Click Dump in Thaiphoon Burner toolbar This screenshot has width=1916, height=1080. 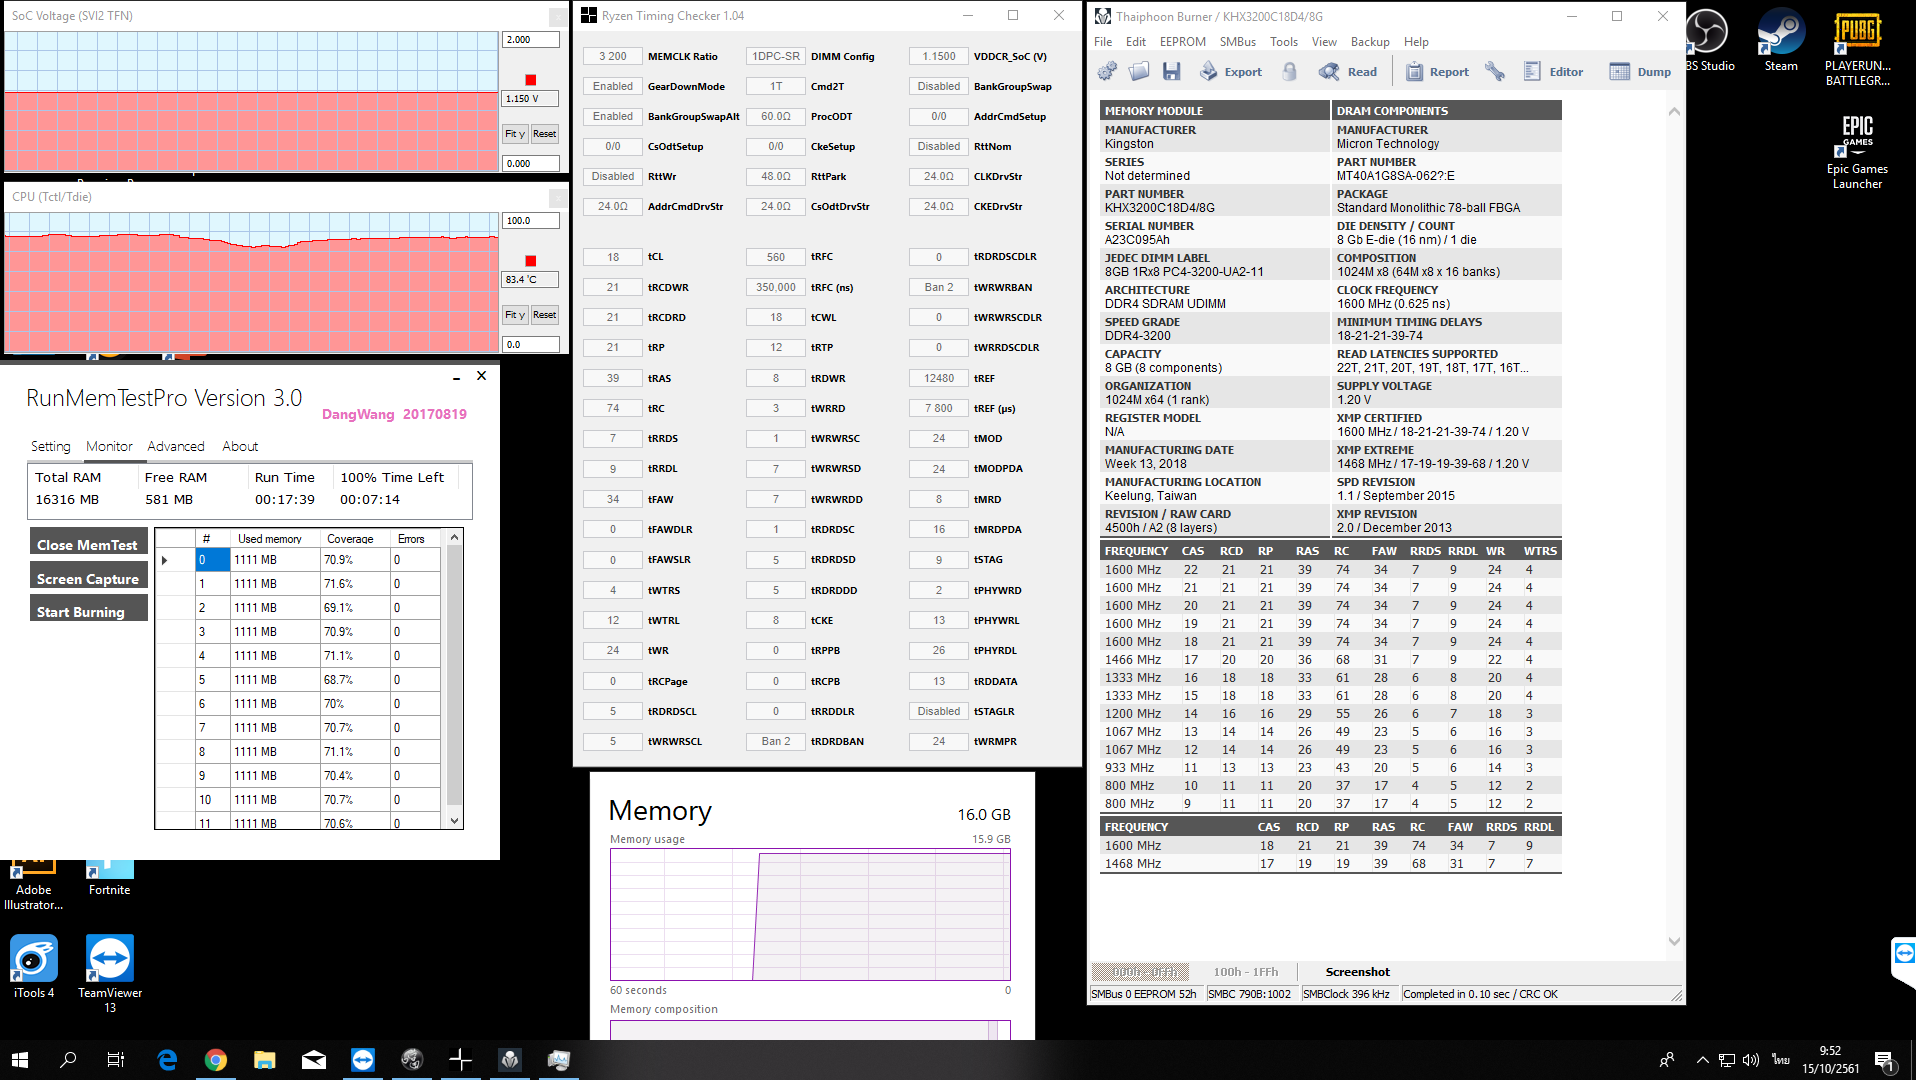pos(1640,71)
